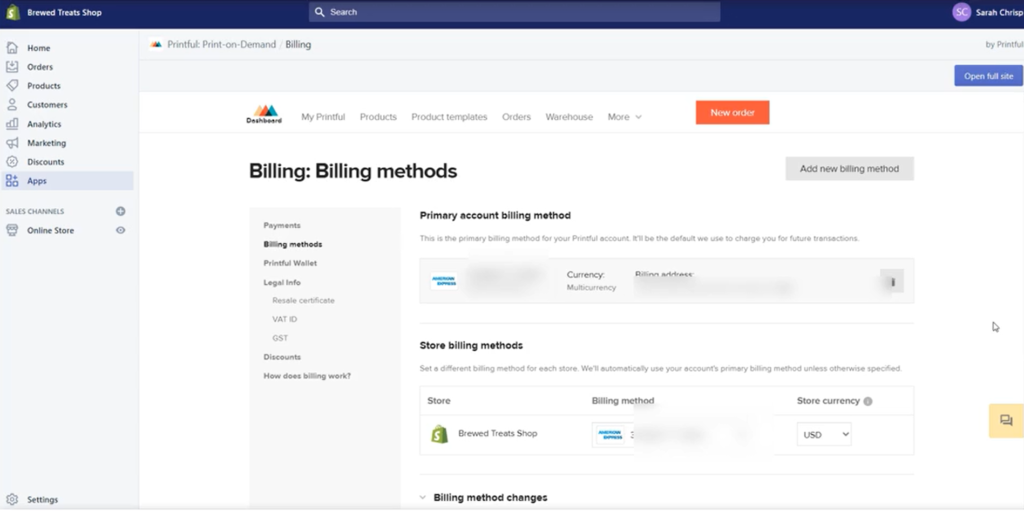View online store via eye icon
Viewport: 1024px width, 512px height.
point(120,230)
